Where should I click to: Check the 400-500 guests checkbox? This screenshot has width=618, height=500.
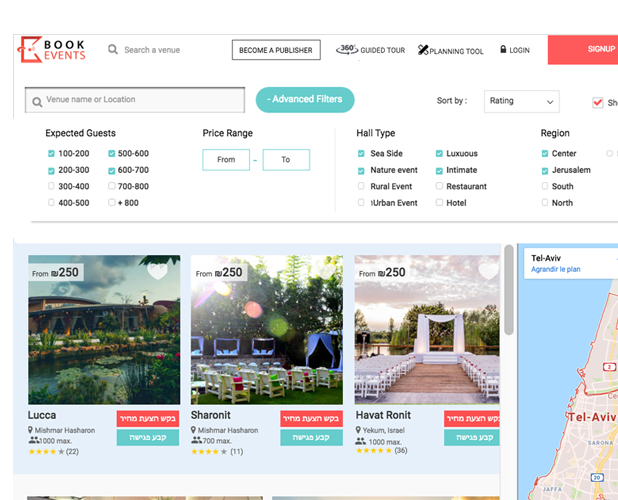point(51,203)
